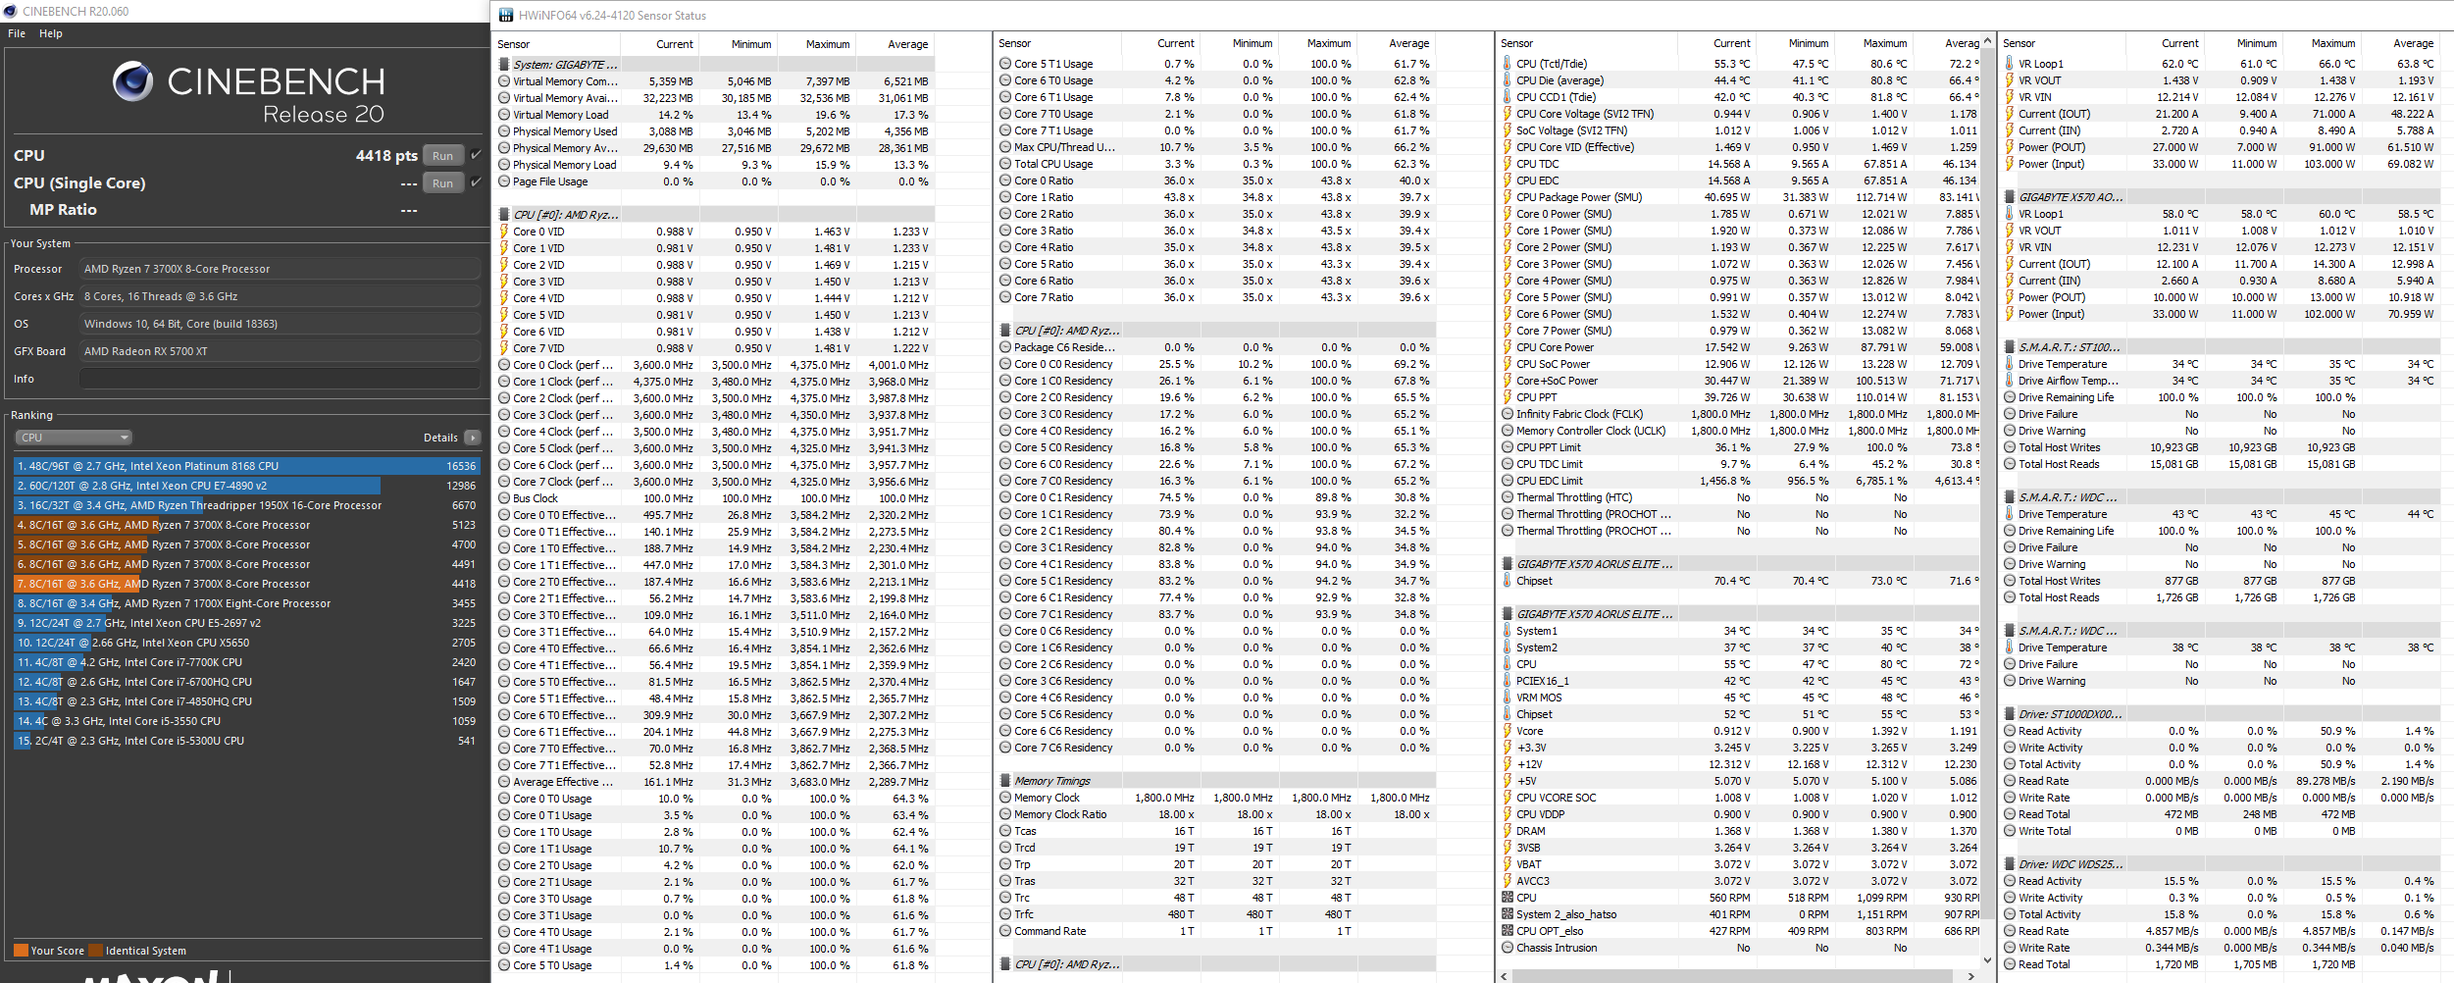Viewport: 2454px width, 983px height.
Task: Click the lightning icon beside CPU Core Voltage (SVI2 TFN)
Action: tap(1507, 113)
